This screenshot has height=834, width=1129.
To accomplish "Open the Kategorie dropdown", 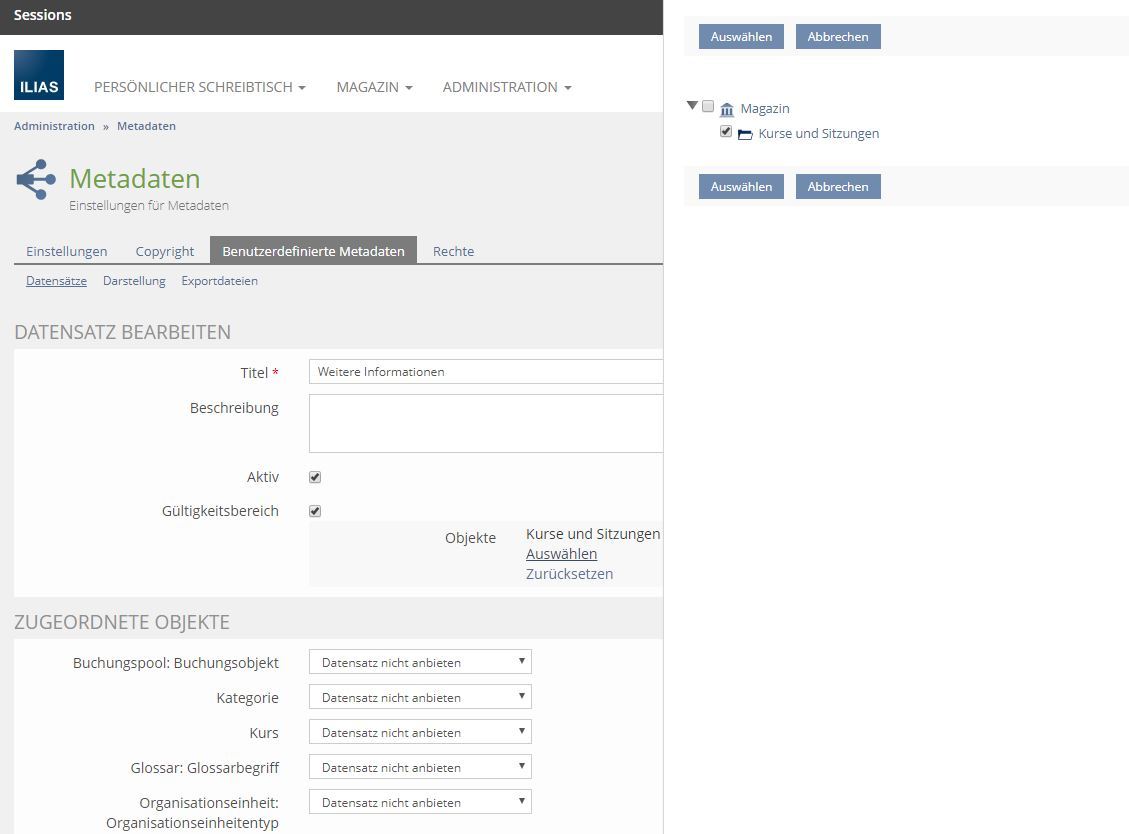I will point(420,697).
